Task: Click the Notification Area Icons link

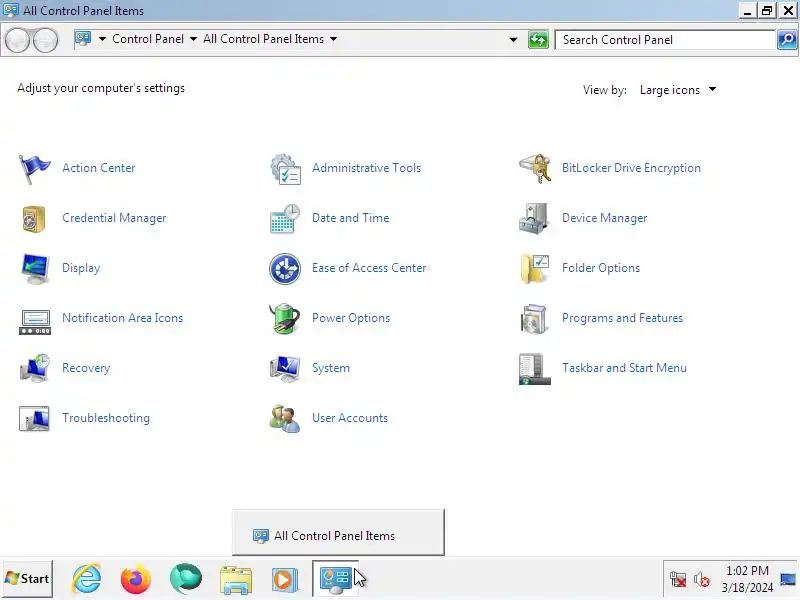Action: [x=122, y=318]
